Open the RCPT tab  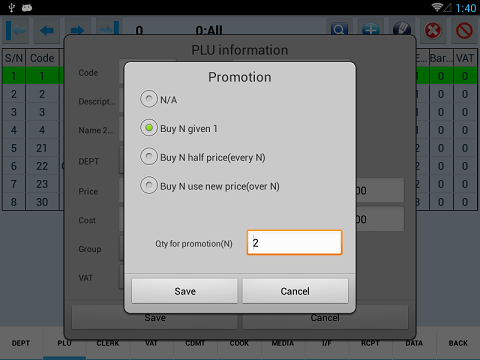(x=370, y=343)
